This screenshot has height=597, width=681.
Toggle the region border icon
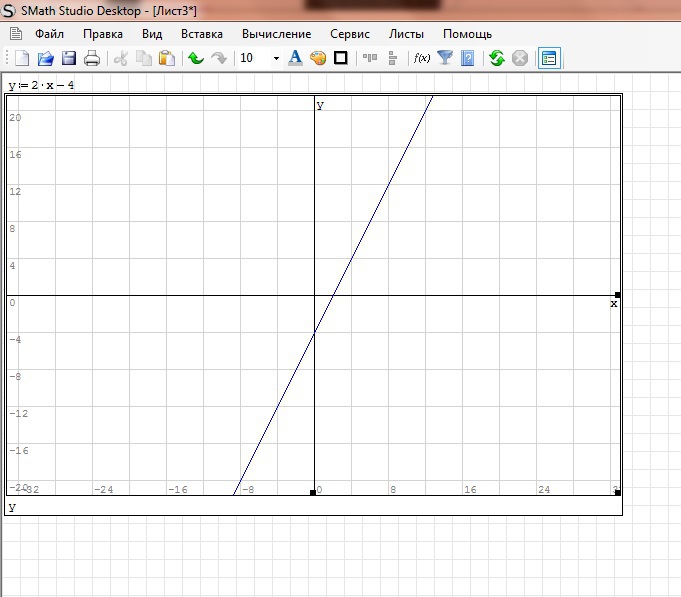click(x=341, y=58)
